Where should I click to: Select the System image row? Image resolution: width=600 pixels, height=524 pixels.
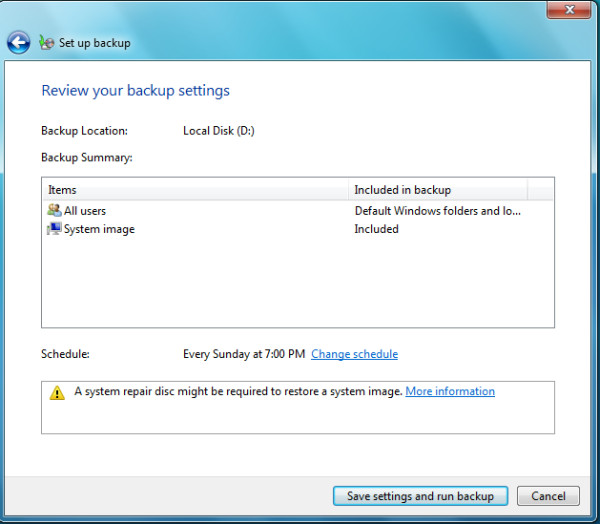(298, 229)
